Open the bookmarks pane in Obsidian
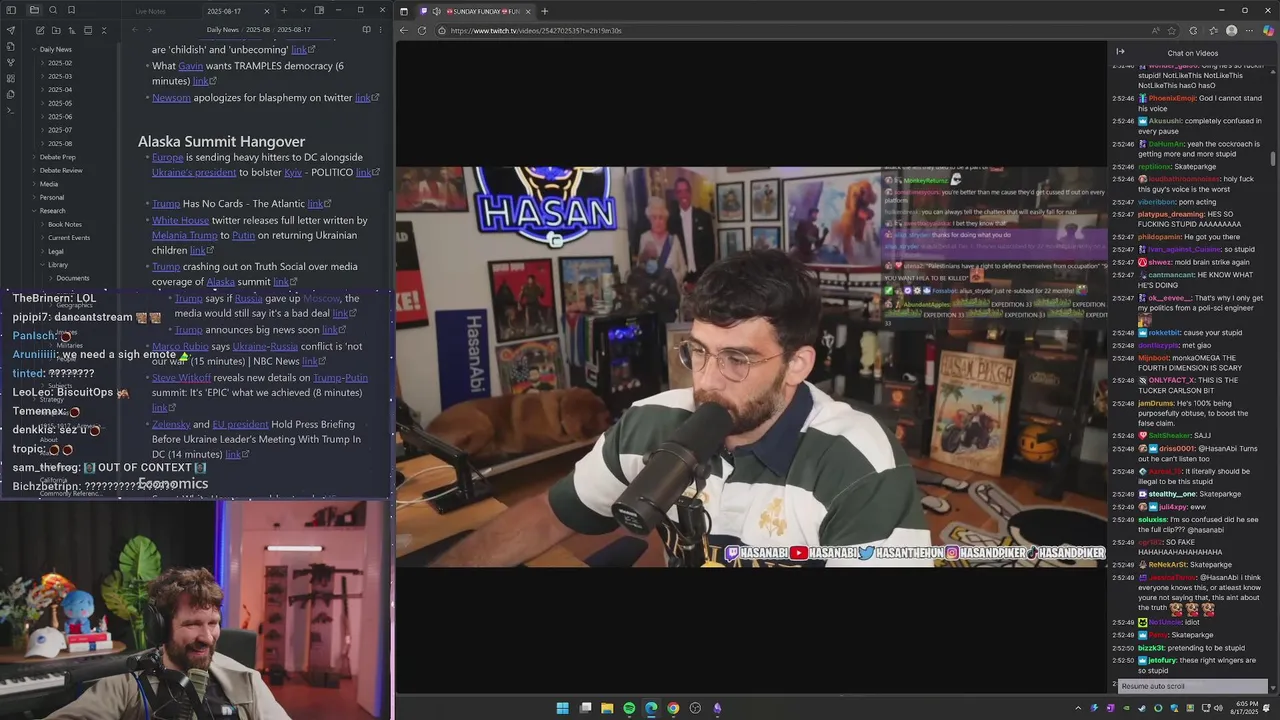The width and height of the screenshot is (1280, 720). 71,10
